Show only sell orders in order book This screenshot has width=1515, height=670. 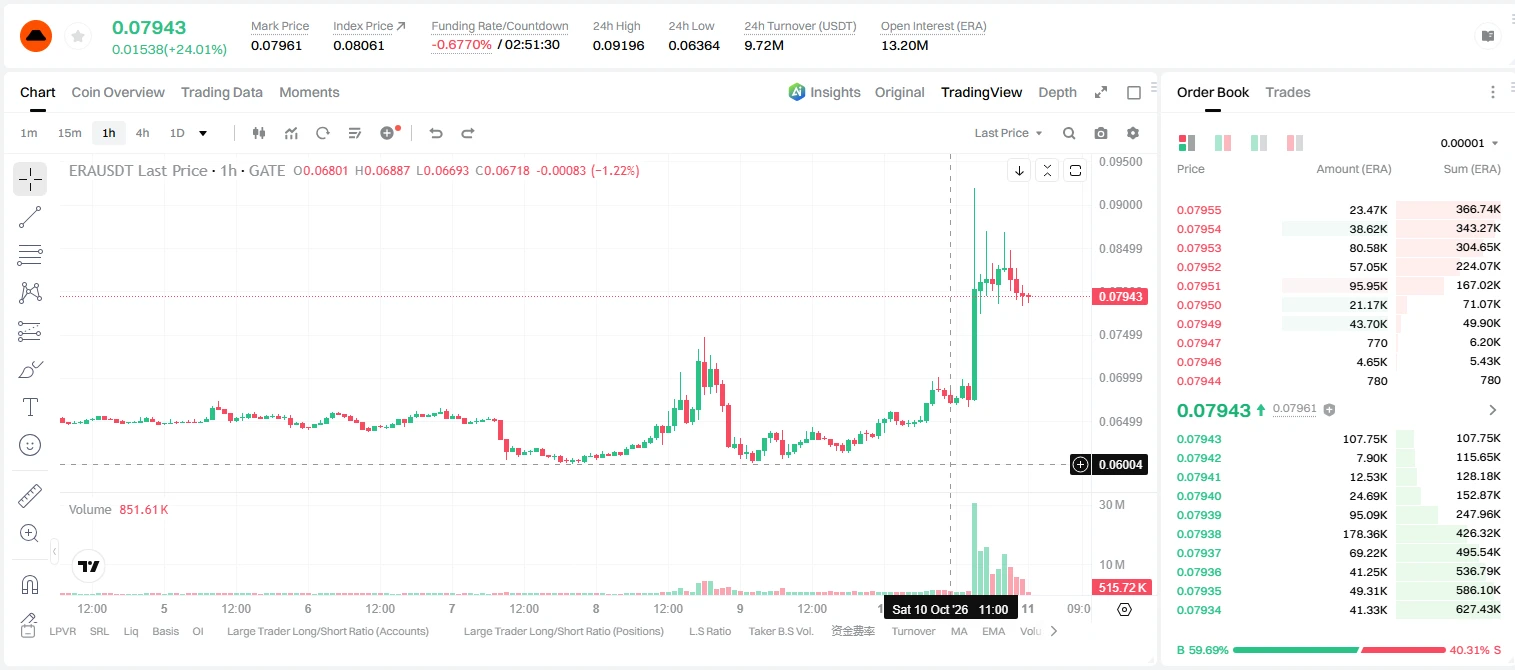coord(1296,143)
